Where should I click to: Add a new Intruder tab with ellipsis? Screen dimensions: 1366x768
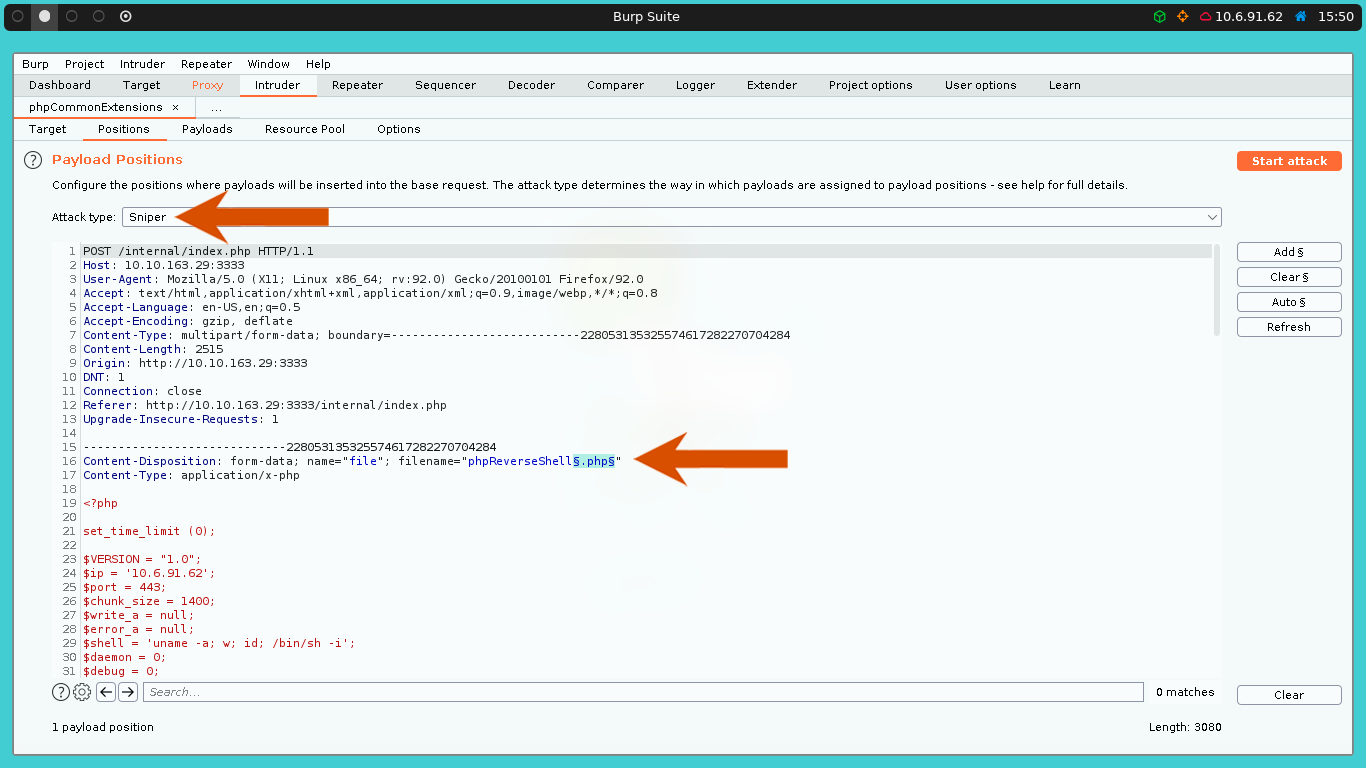(x=216, y=107)
